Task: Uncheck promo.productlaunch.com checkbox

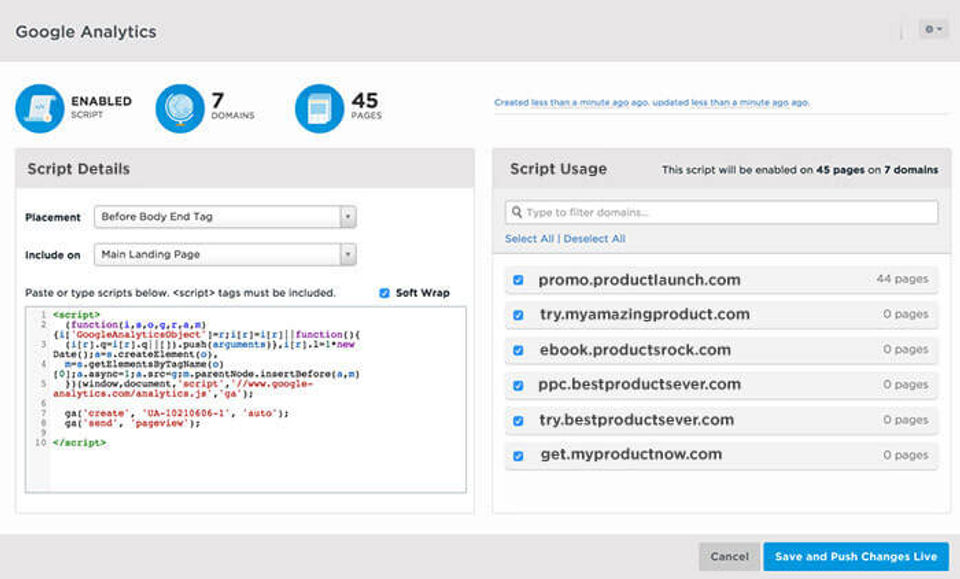Action: click(x=518, y=280)
